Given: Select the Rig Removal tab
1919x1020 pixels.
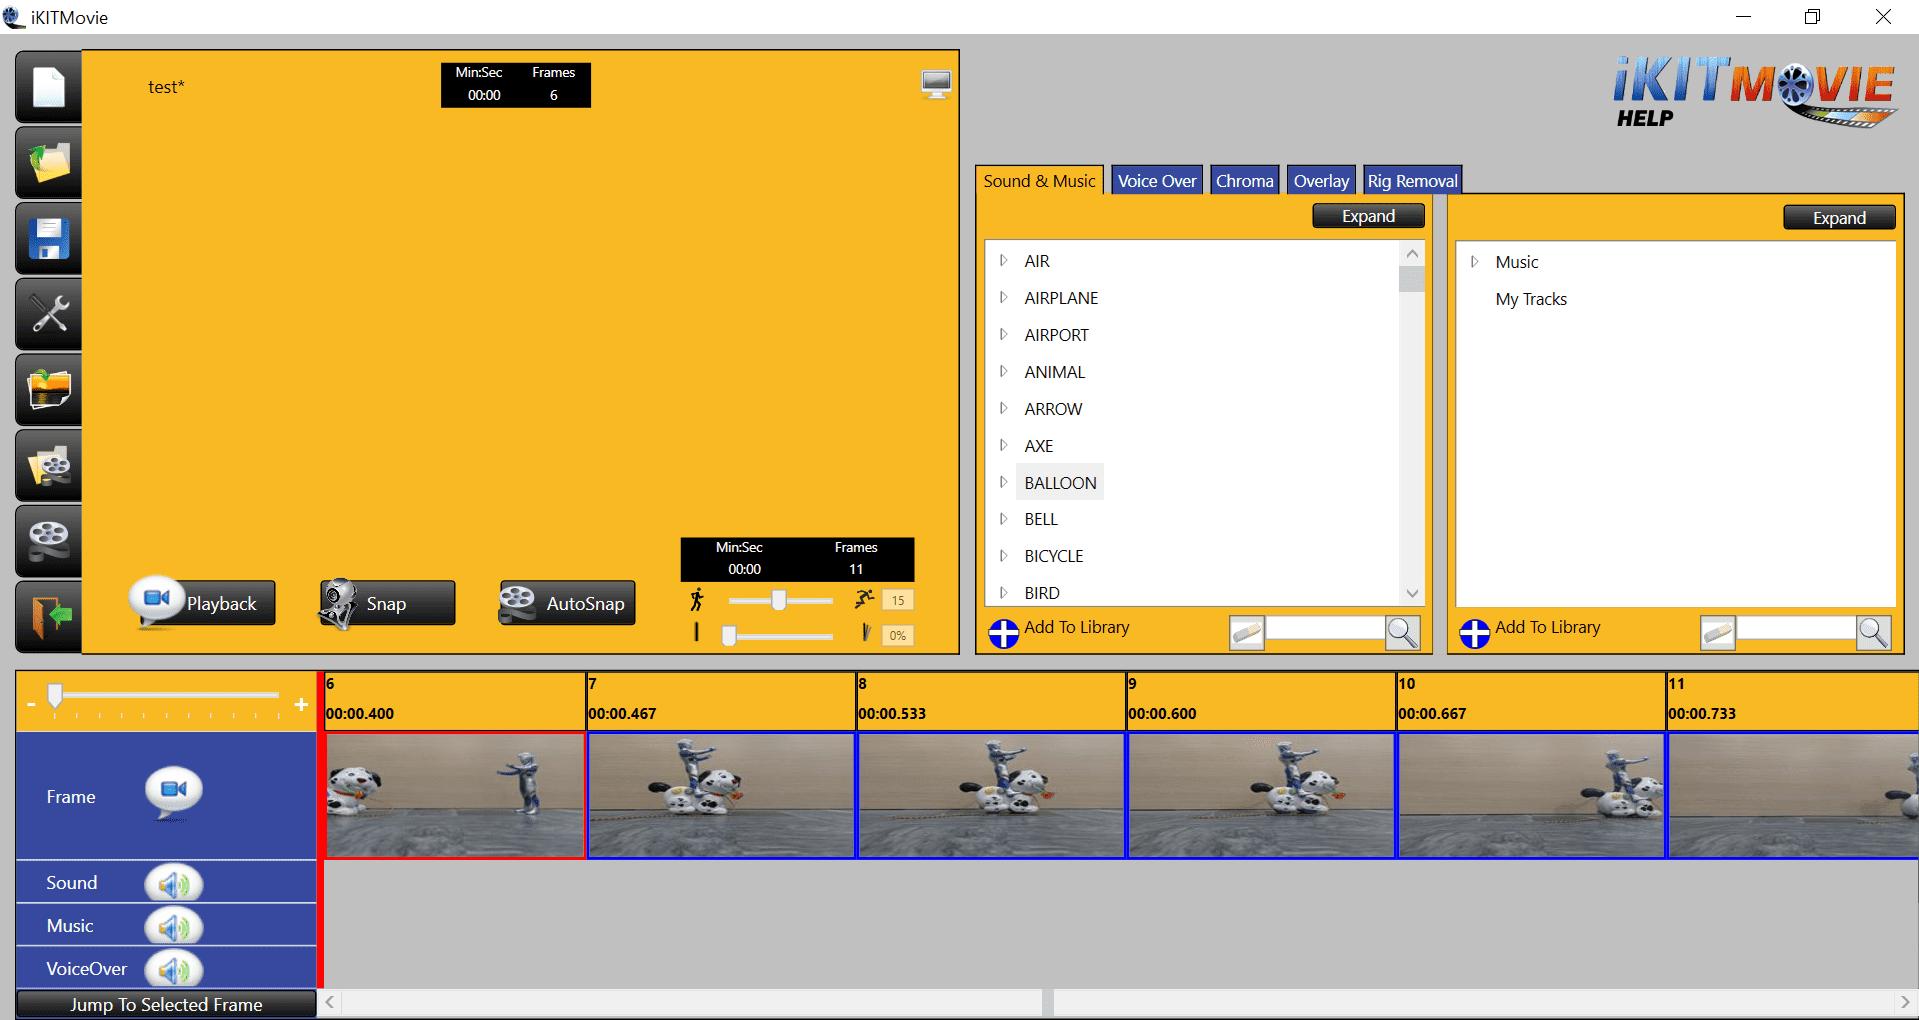Looking at the screenshot, I should point(1412,180).
